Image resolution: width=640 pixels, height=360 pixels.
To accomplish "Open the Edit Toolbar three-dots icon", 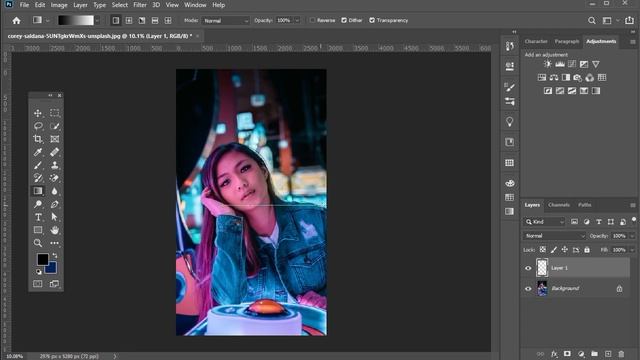I will point(54,243).
